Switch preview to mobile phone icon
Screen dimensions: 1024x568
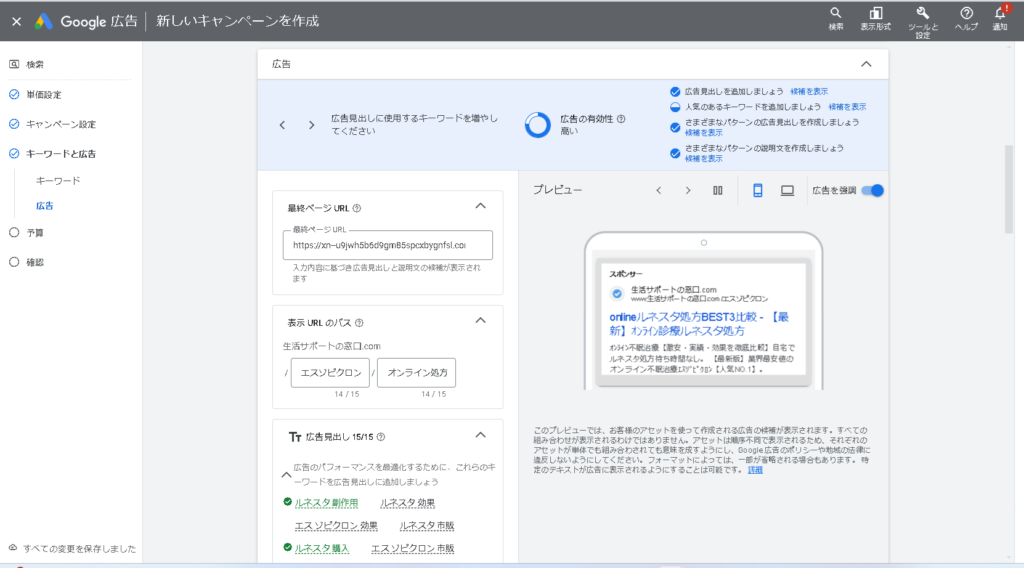click(x=758, y=190)
